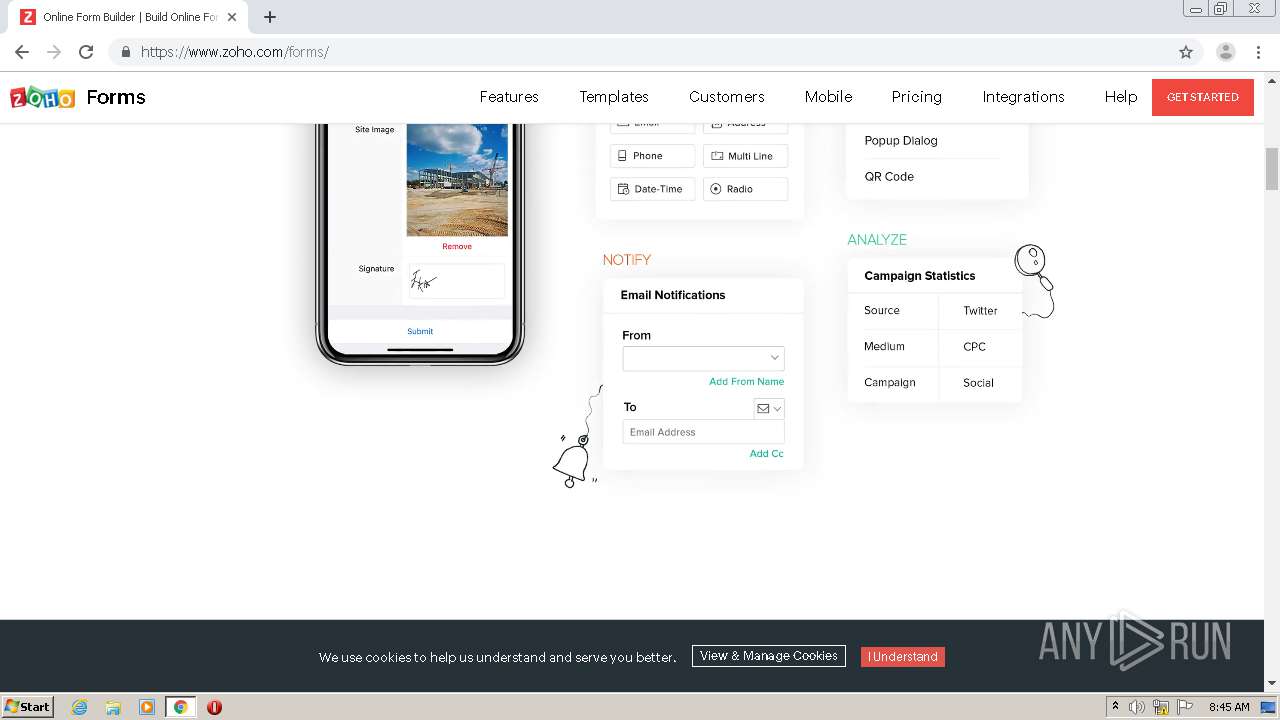Screen dimensions: 1280x720
Task: Click the site lock icon
Action: [125, 52]
